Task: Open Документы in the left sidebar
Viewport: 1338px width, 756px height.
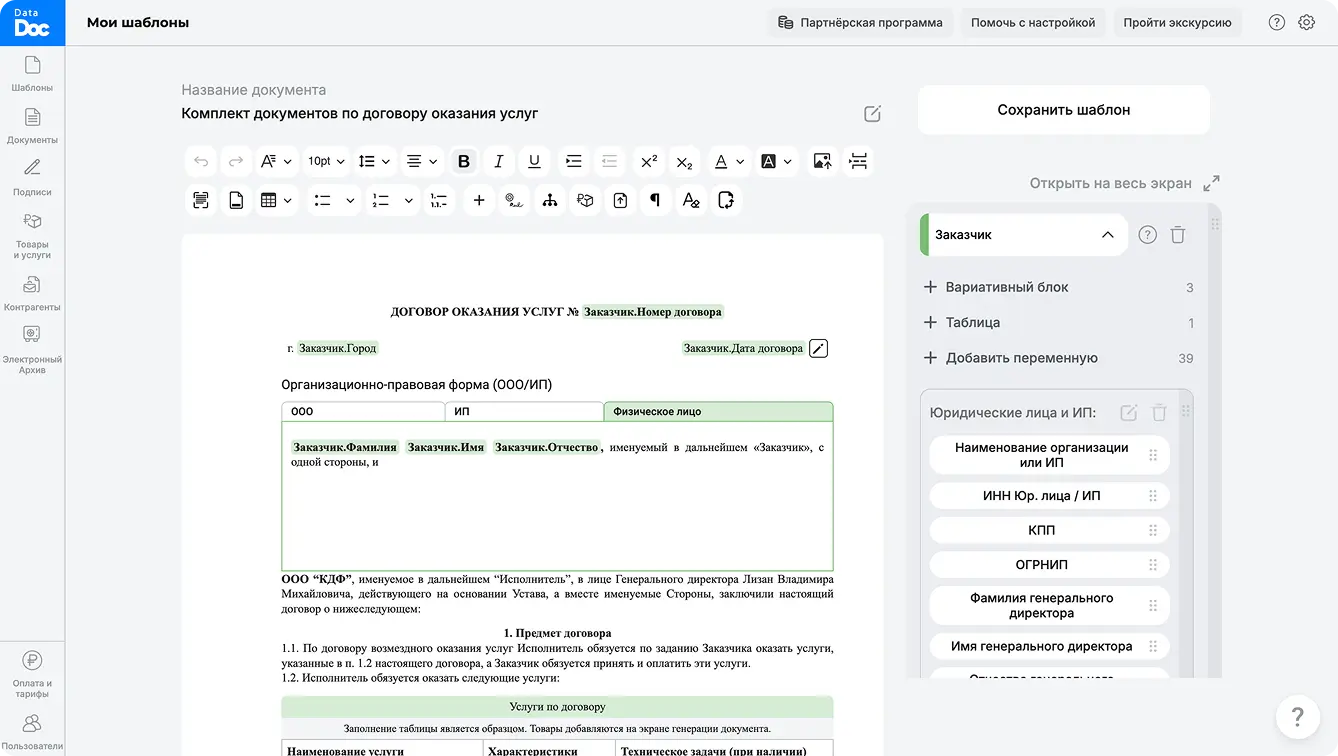Action: 32,125
